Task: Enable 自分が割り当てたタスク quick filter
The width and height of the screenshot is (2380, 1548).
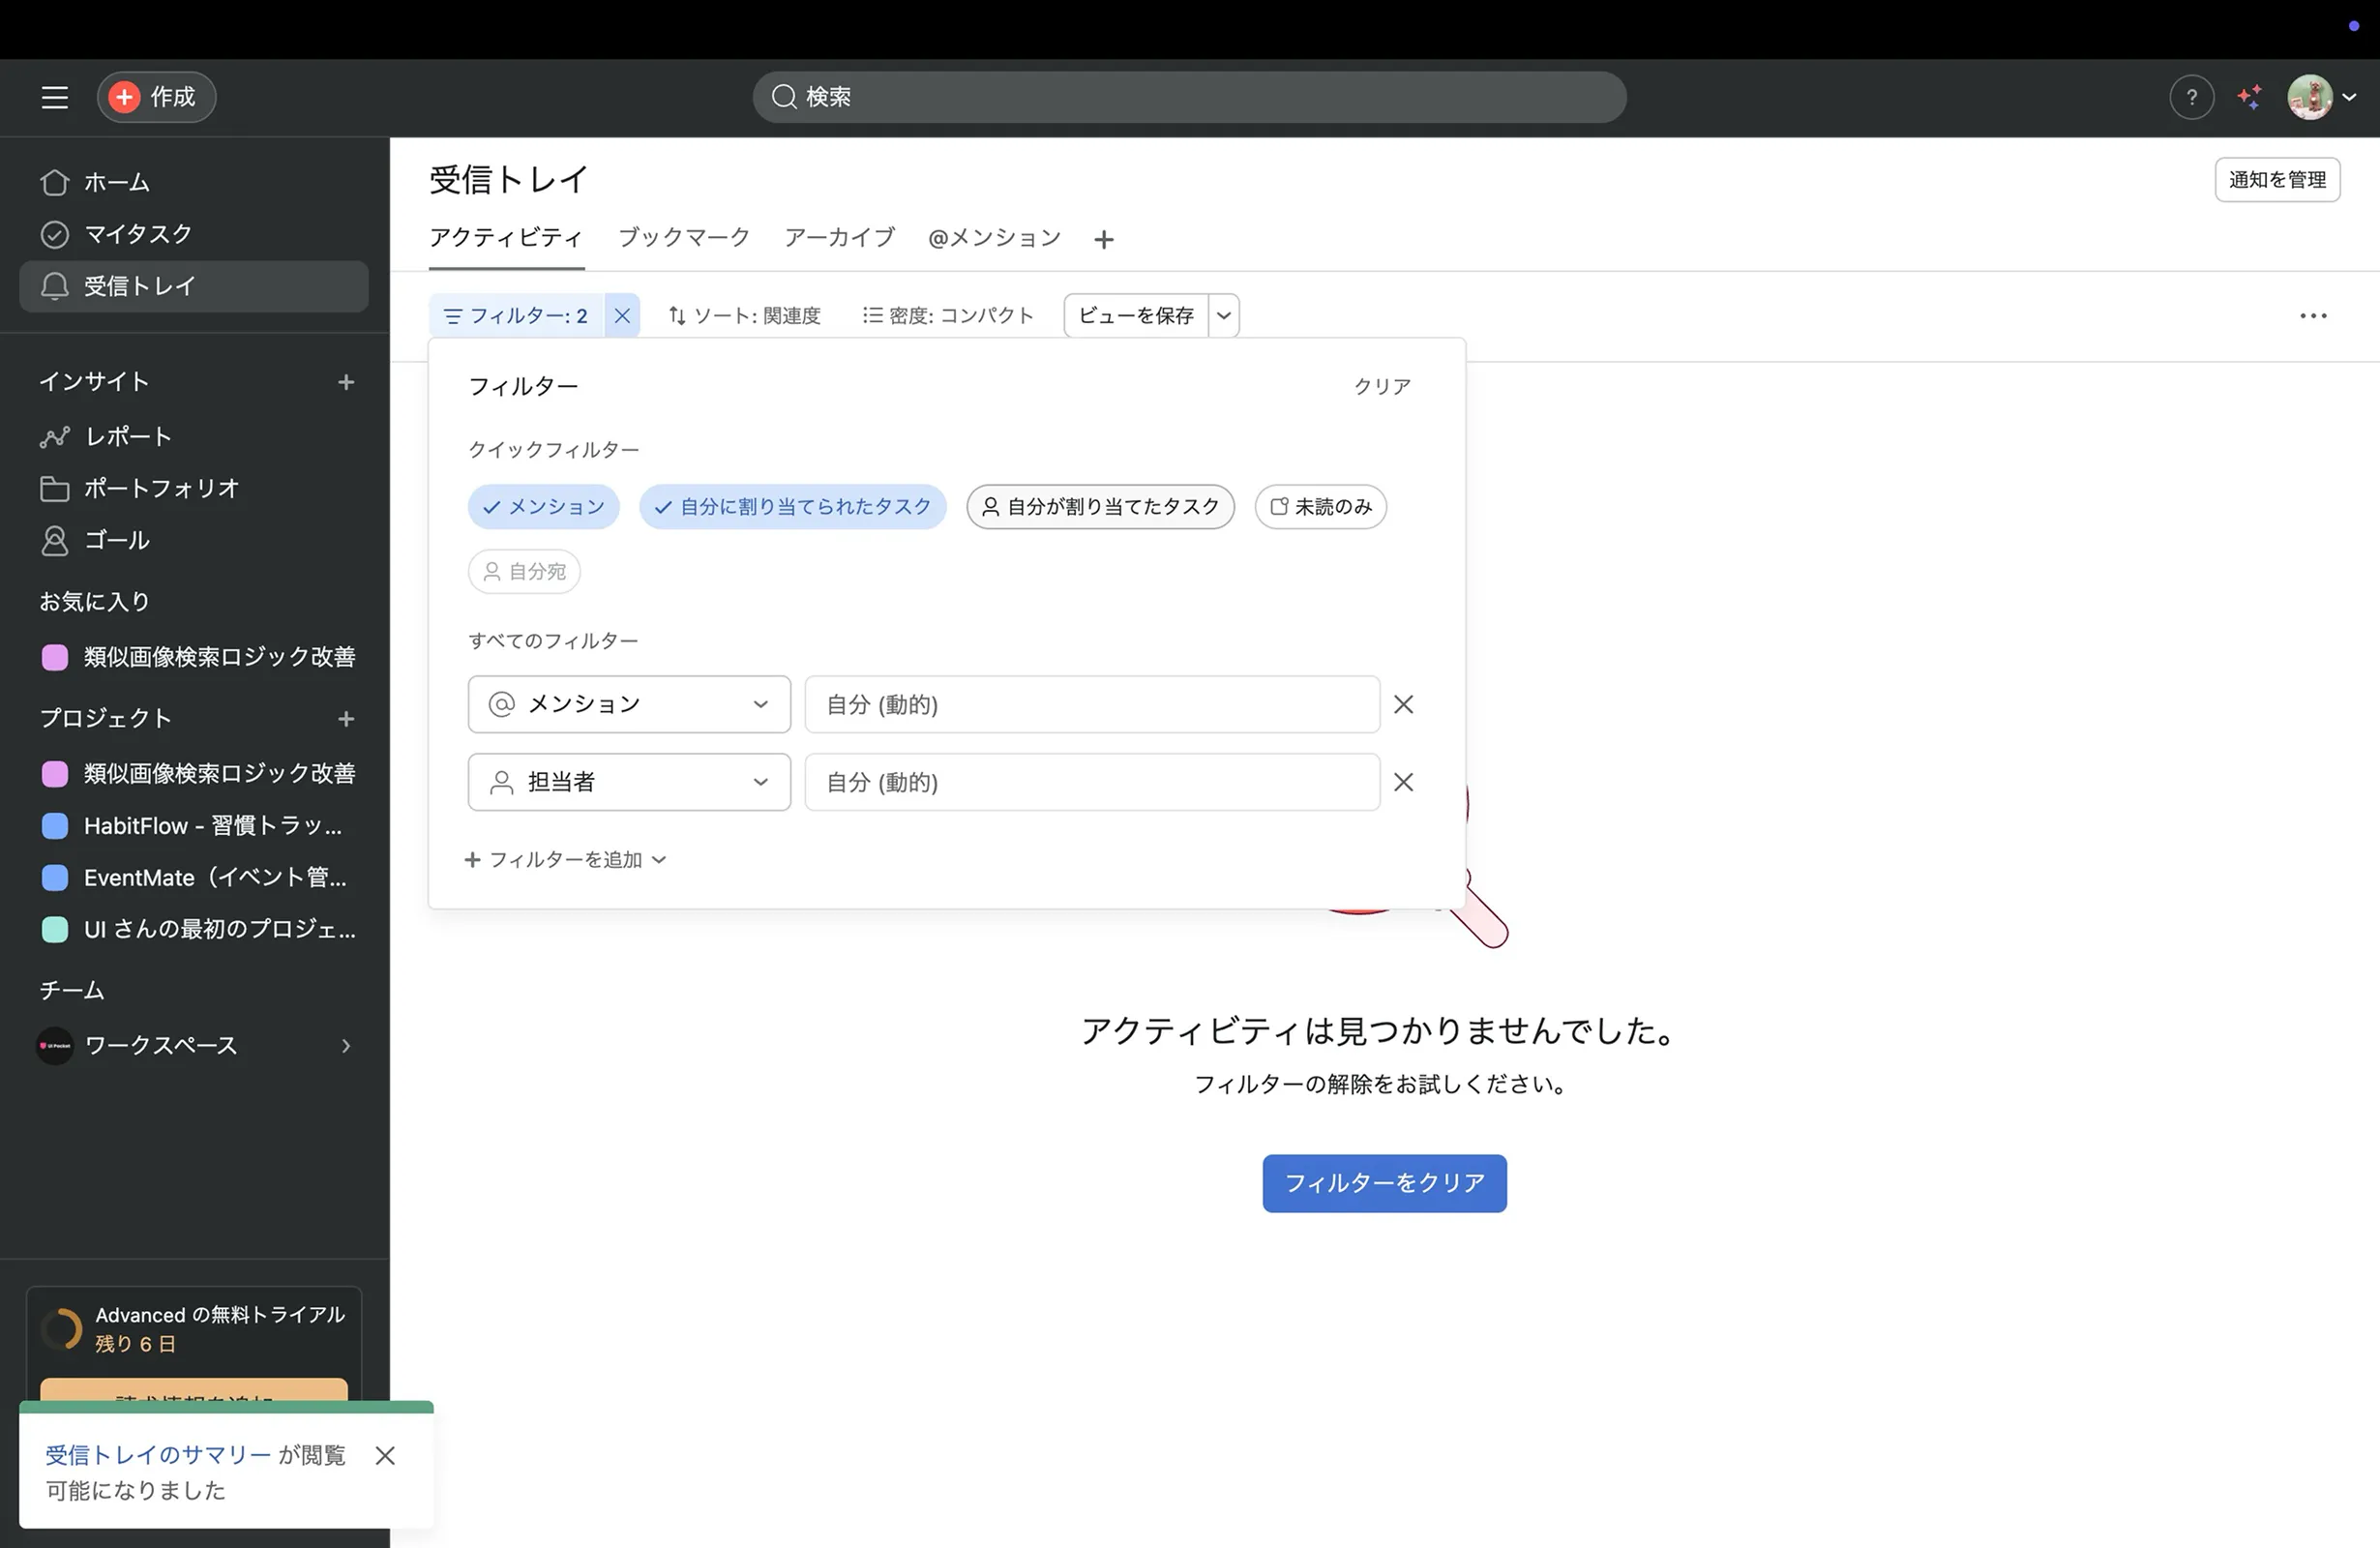Action: 1100,507
